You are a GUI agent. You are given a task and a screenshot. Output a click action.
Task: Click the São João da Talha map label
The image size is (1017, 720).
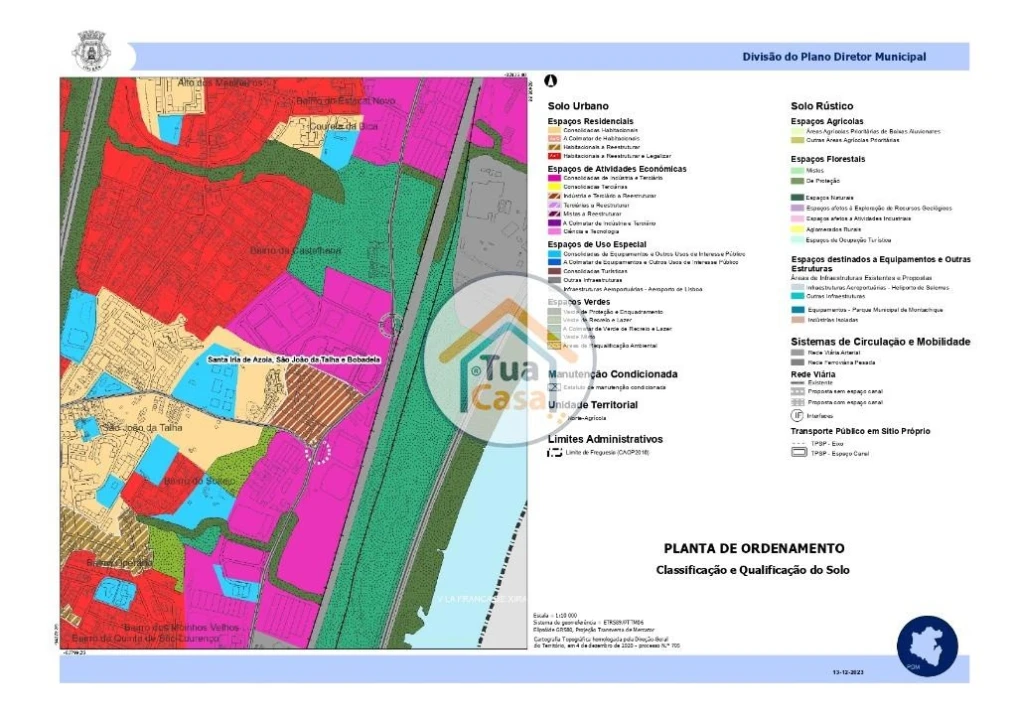[x=142, y=428]
